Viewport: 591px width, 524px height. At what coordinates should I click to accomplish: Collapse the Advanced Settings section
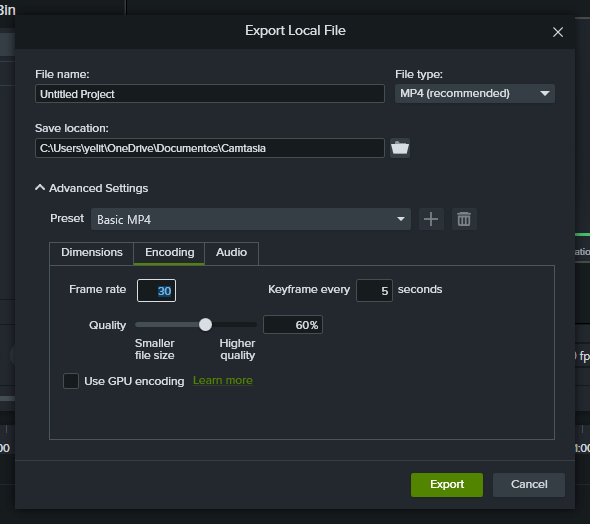(x=92, y=188)
